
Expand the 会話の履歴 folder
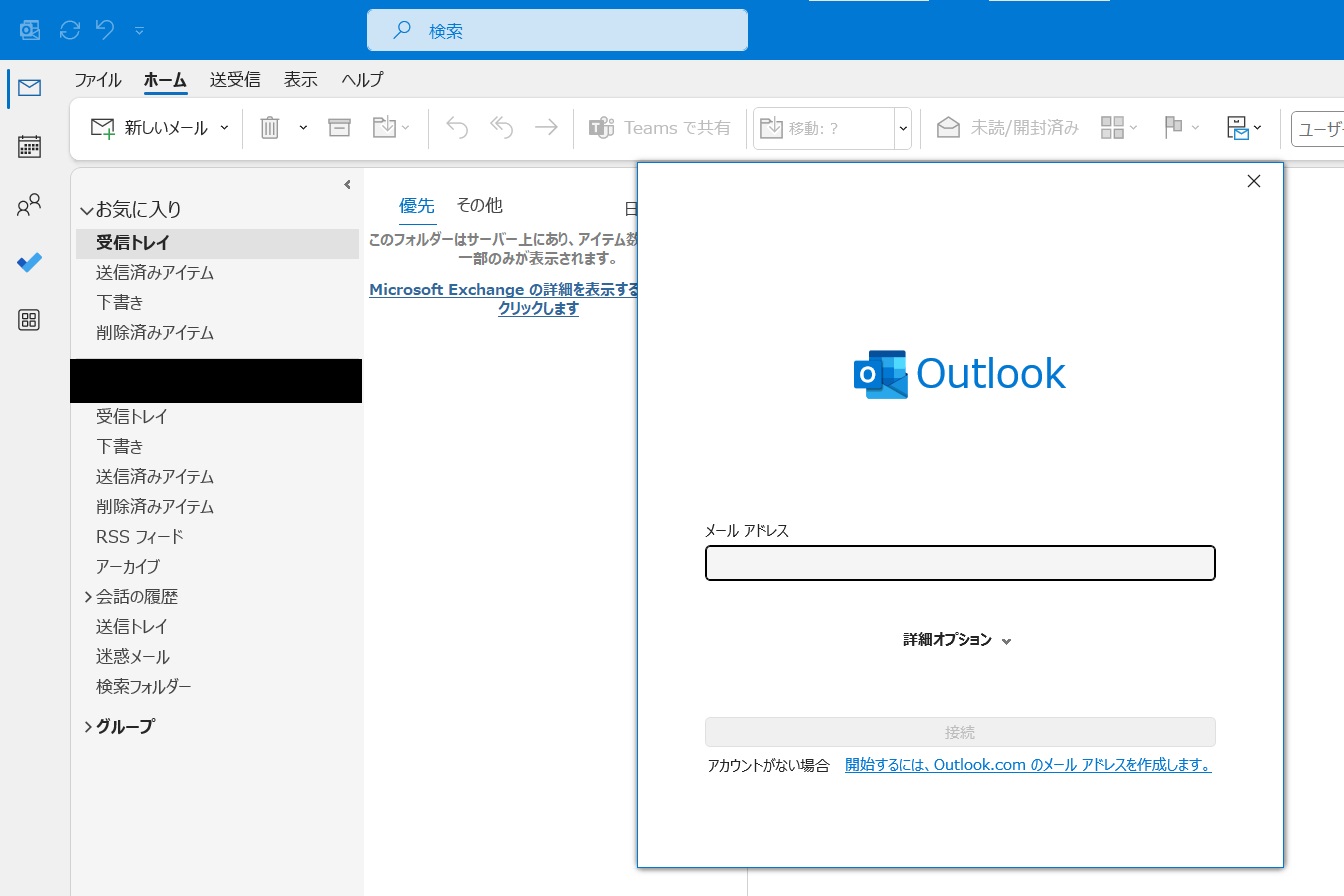point(88,597)
